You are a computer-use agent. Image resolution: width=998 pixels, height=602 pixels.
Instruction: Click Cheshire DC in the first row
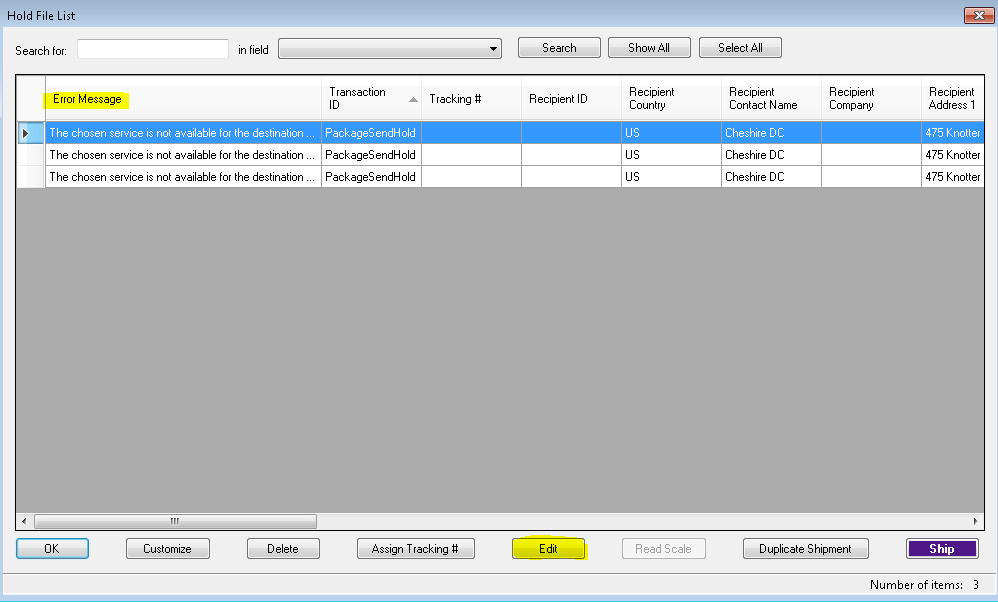point(771,133)
